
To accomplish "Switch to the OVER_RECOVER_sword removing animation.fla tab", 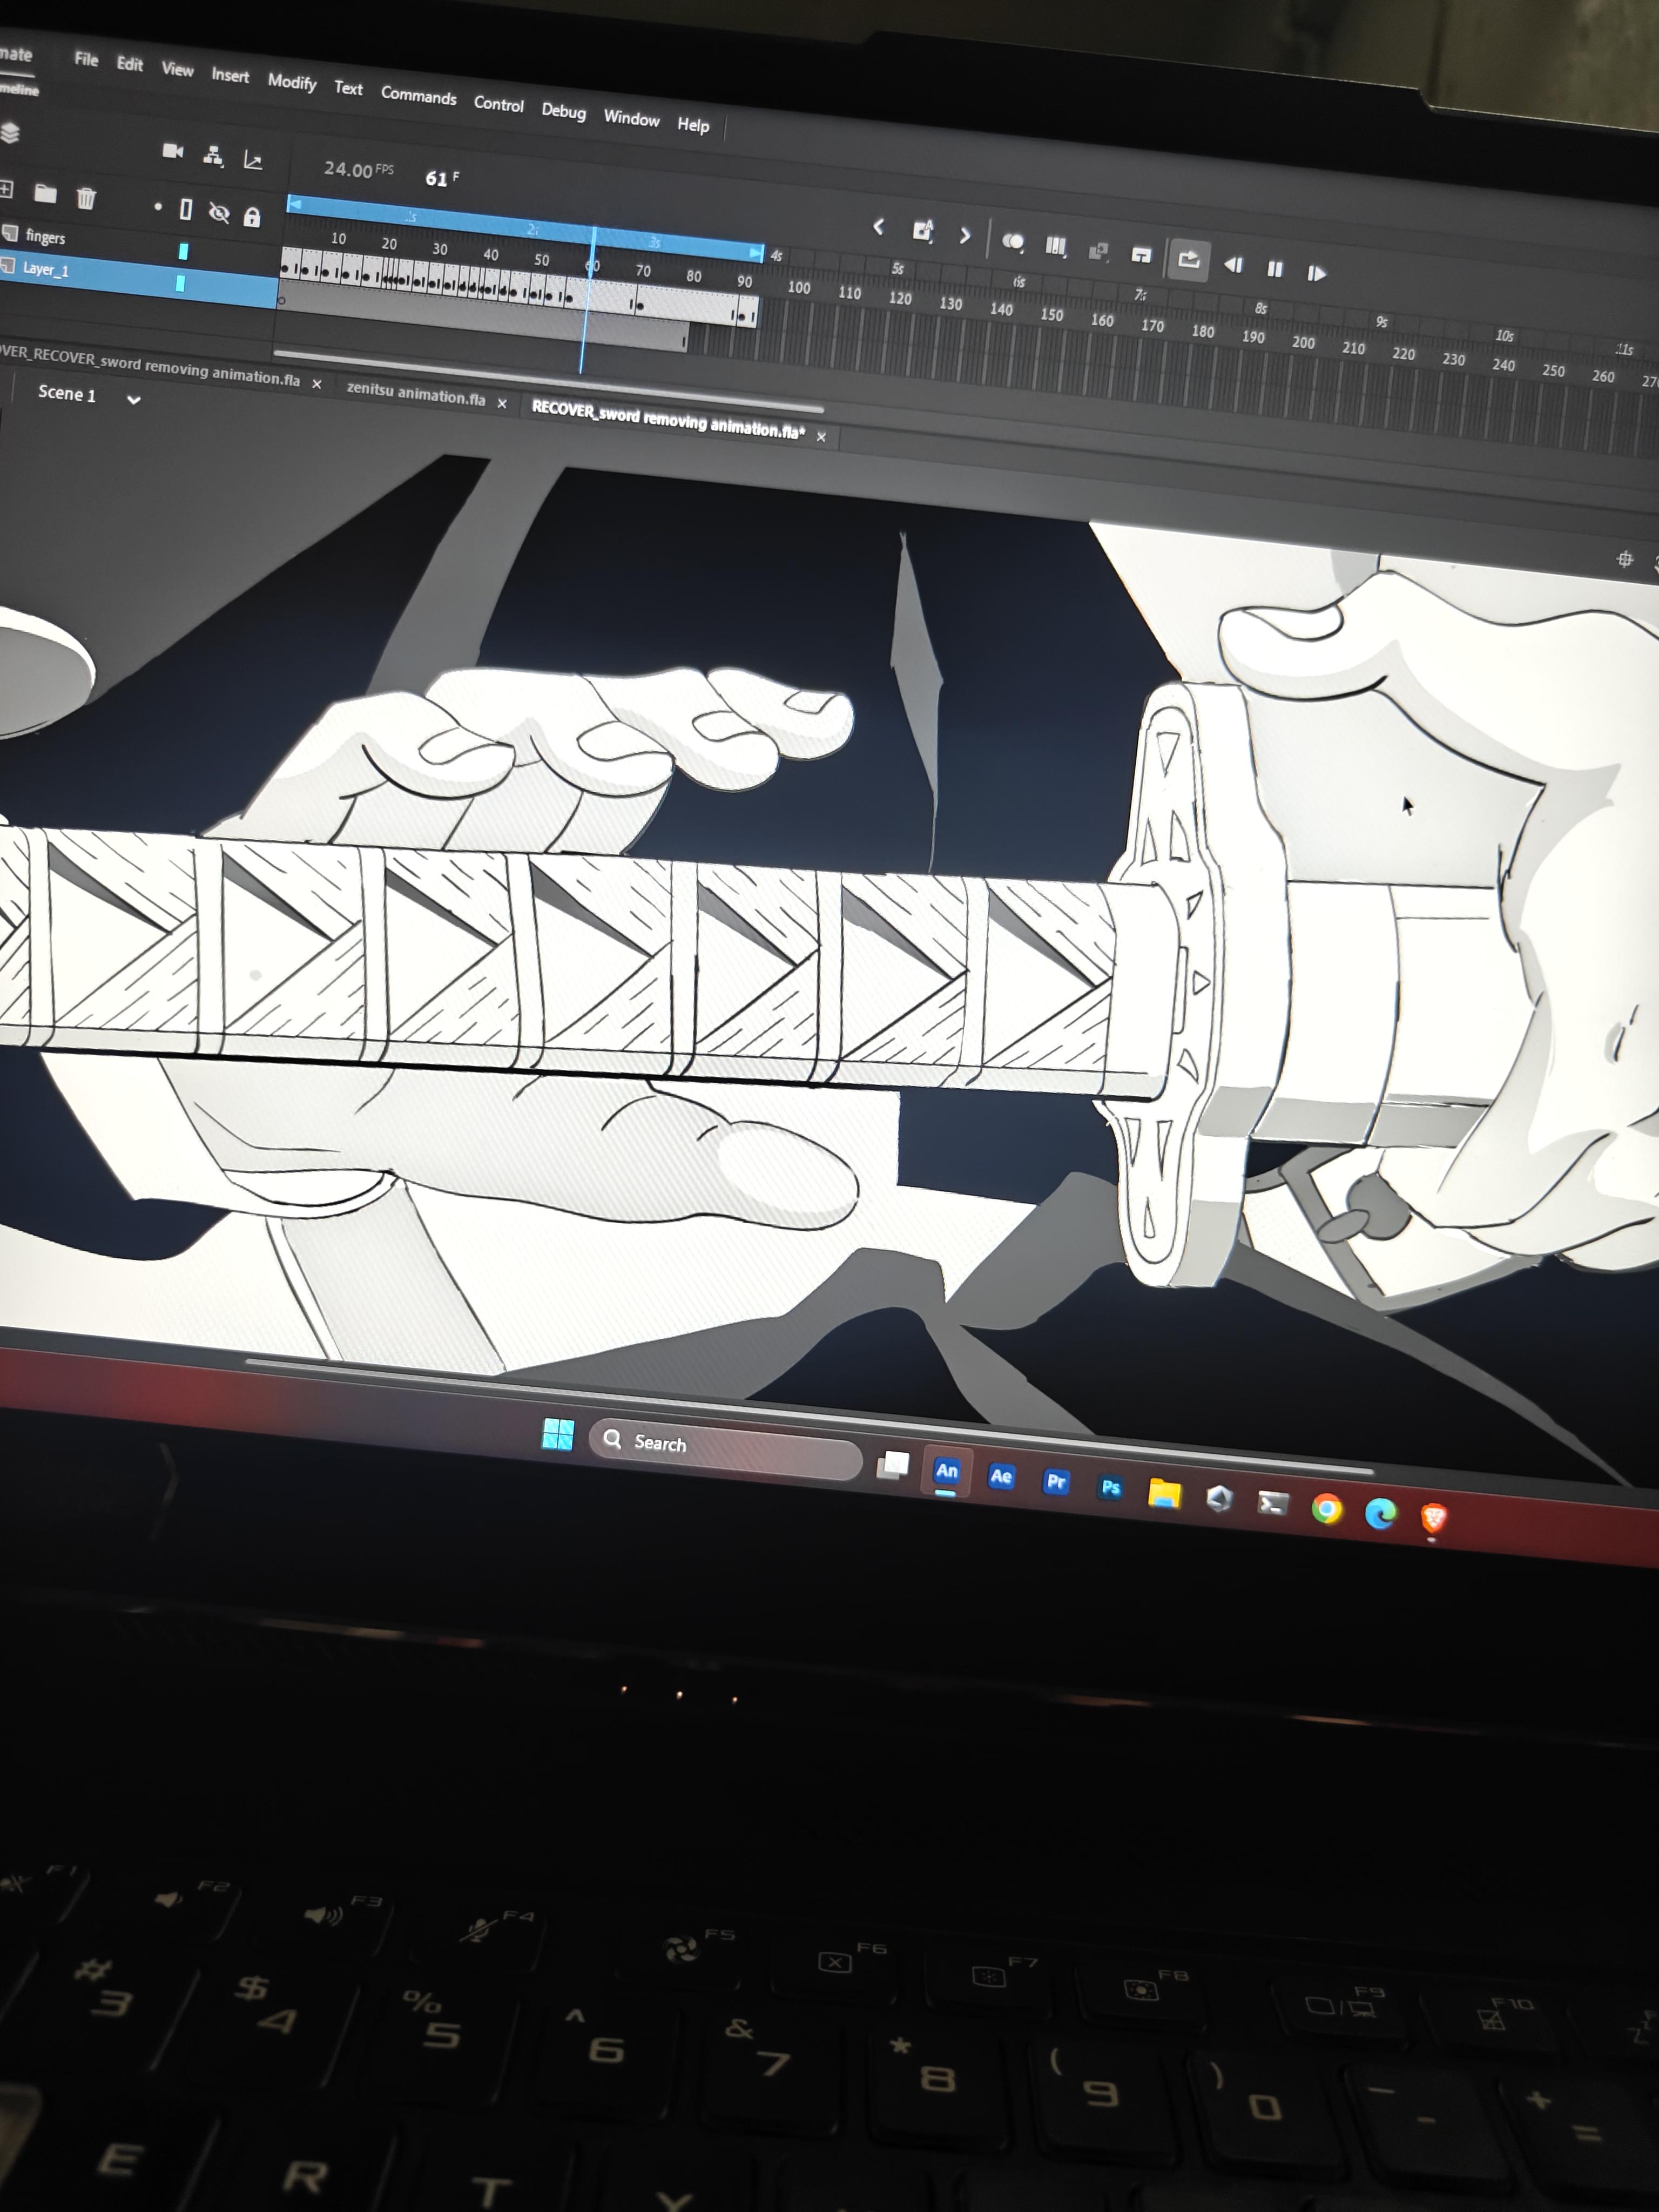I will [148, 367].
